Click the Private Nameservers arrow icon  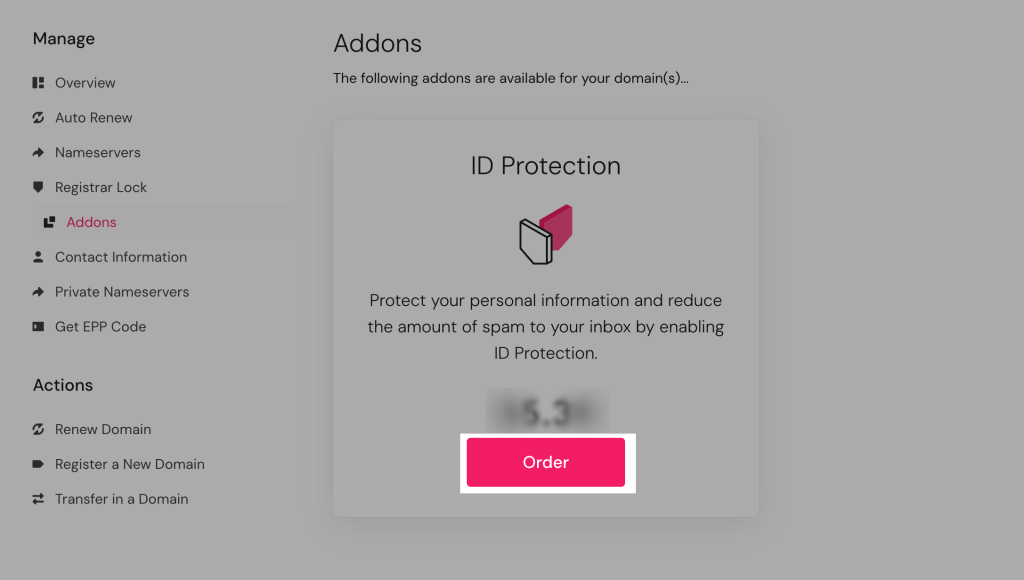38,292
